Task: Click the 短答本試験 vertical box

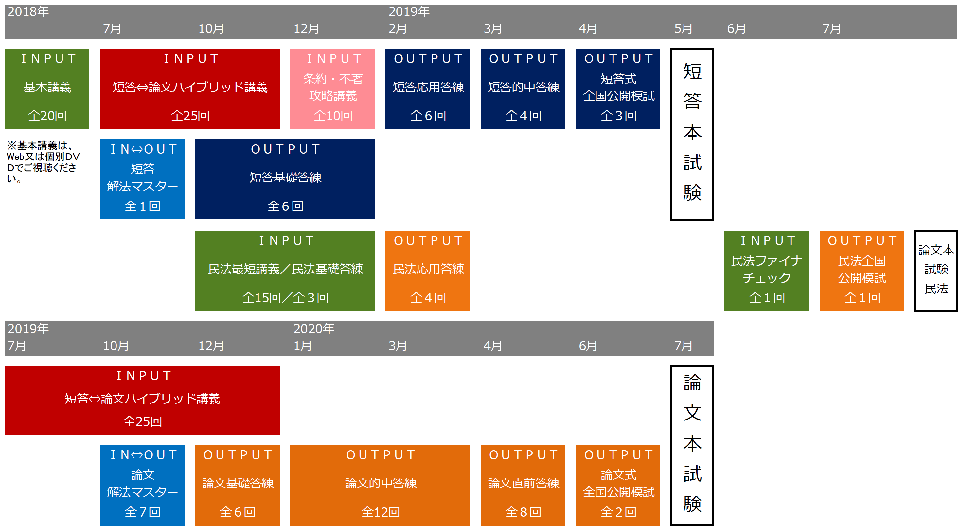Action: click(691, 134)
